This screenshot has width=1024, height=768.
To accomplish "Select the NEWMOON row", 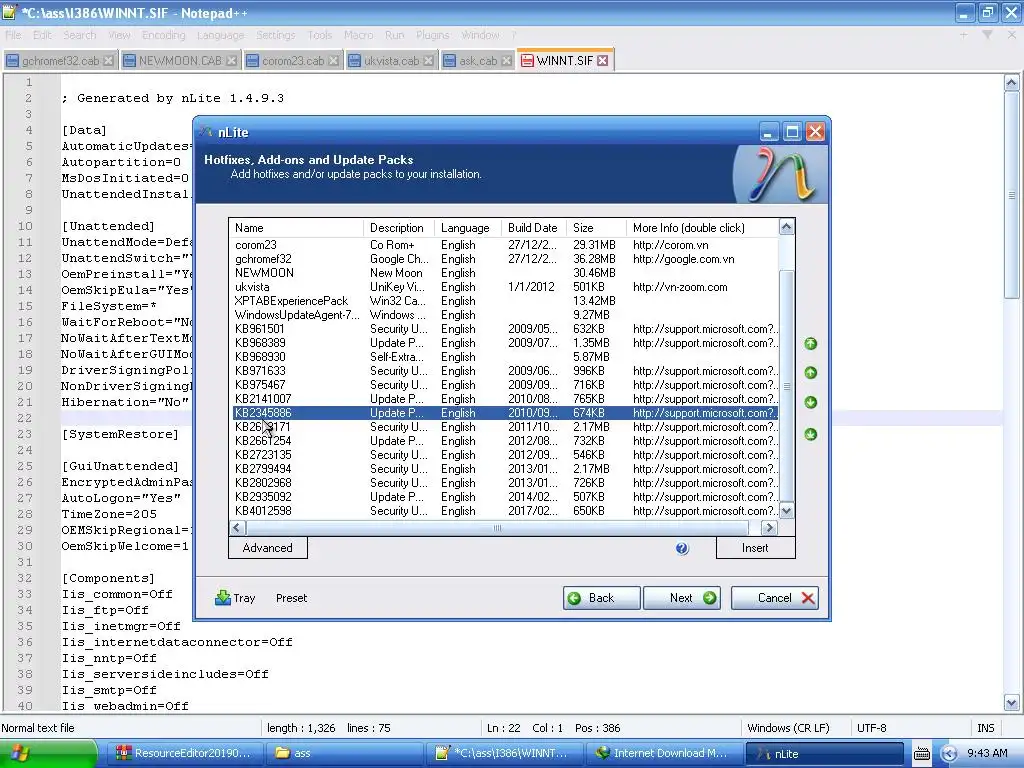I will pyautogui.click(x=505, y=273).
